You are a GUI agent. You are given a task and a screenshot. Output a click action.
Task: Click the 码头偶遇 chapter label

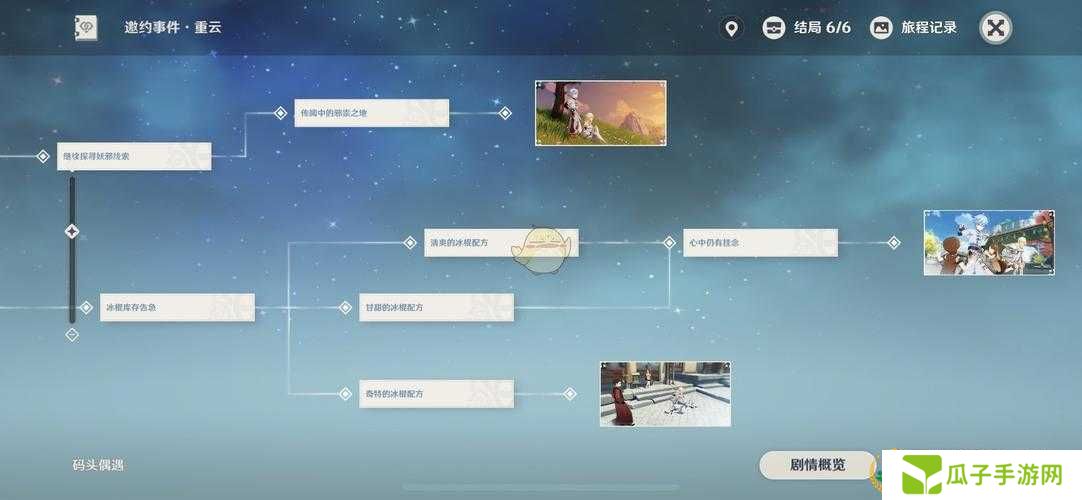pos(98,465)
